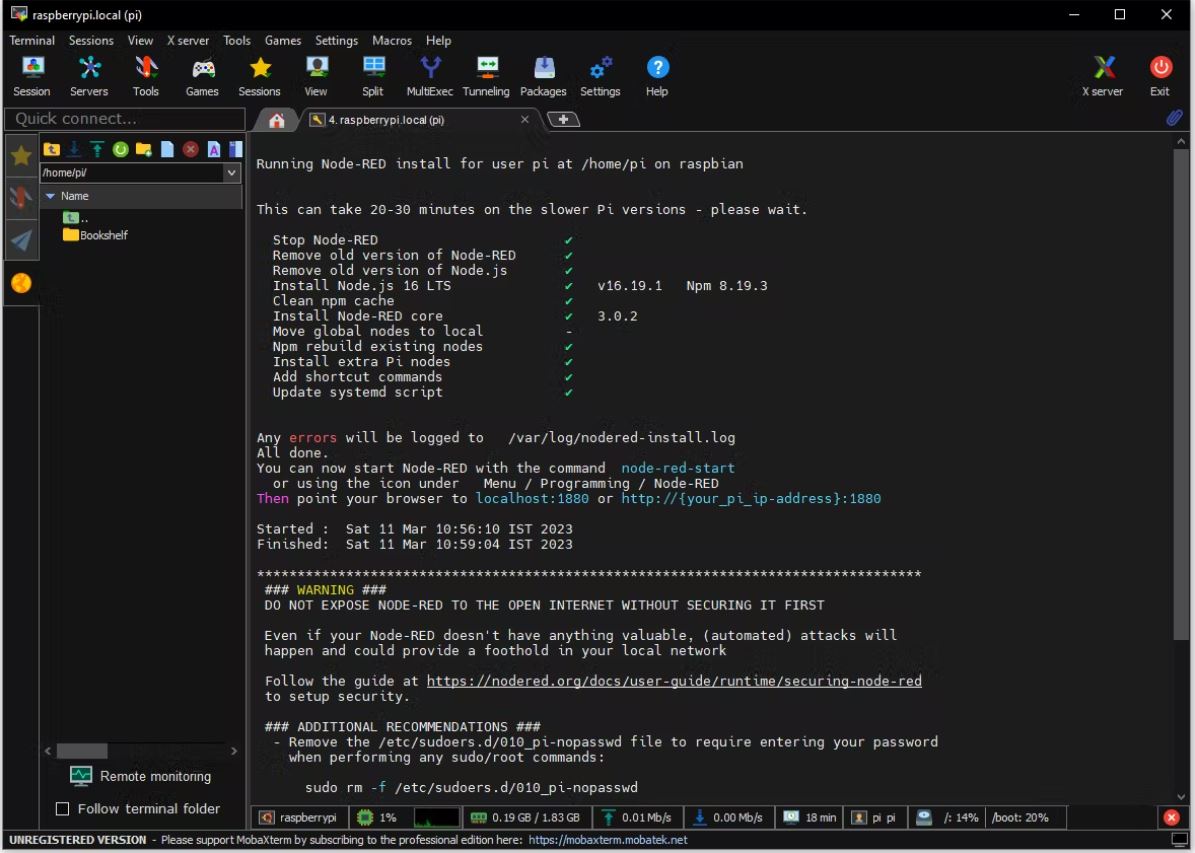Click the red SFTP delete icon

pos(191,149)
